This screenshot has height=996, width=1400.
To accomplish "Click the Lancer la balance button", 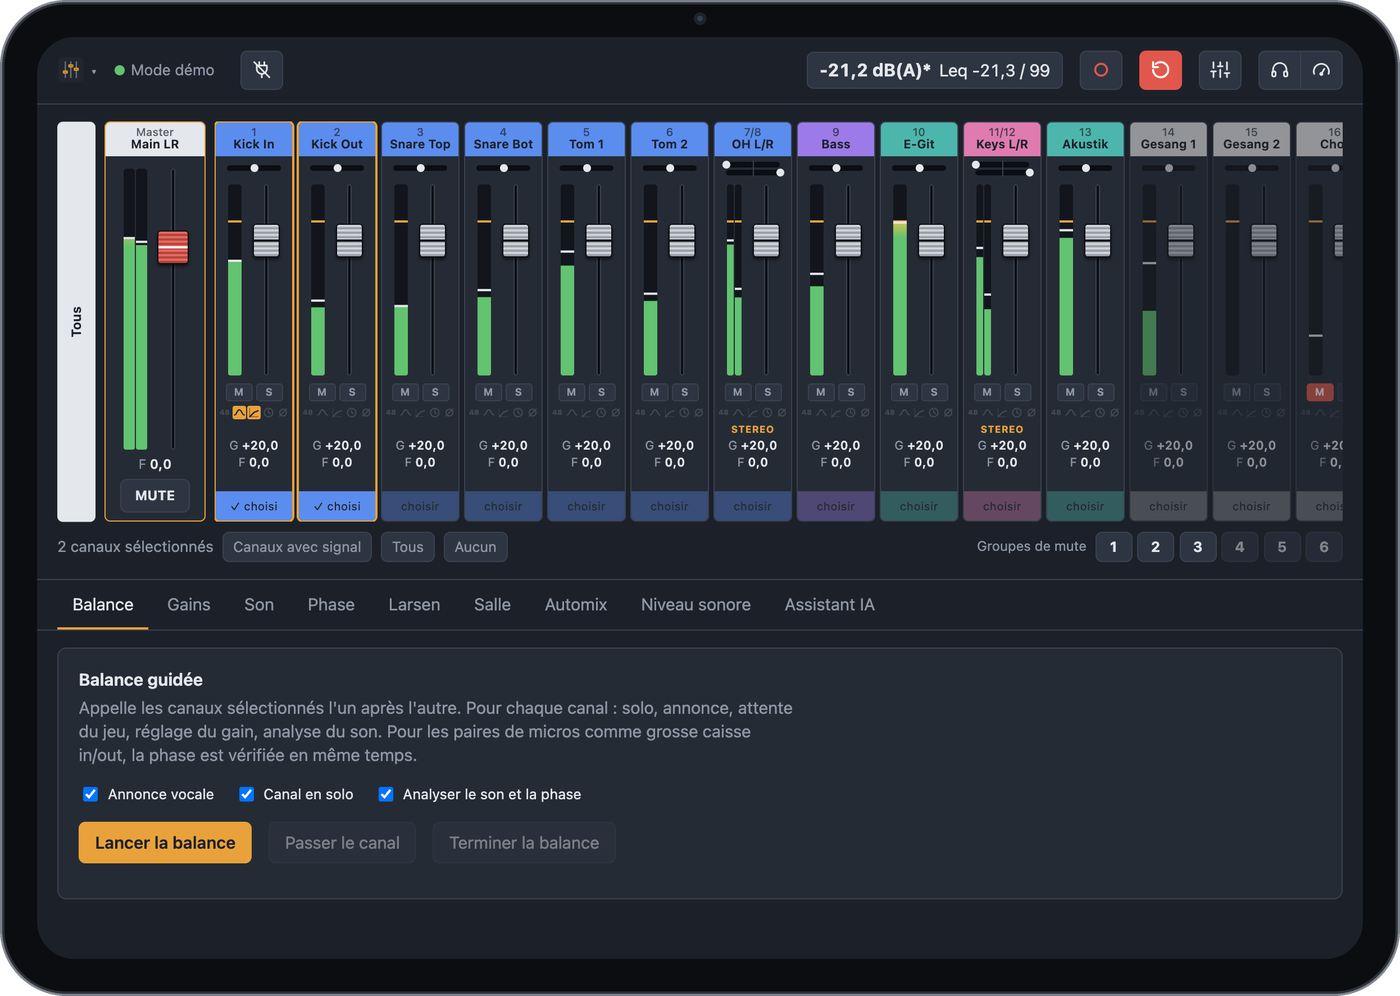I will [165, 843].
